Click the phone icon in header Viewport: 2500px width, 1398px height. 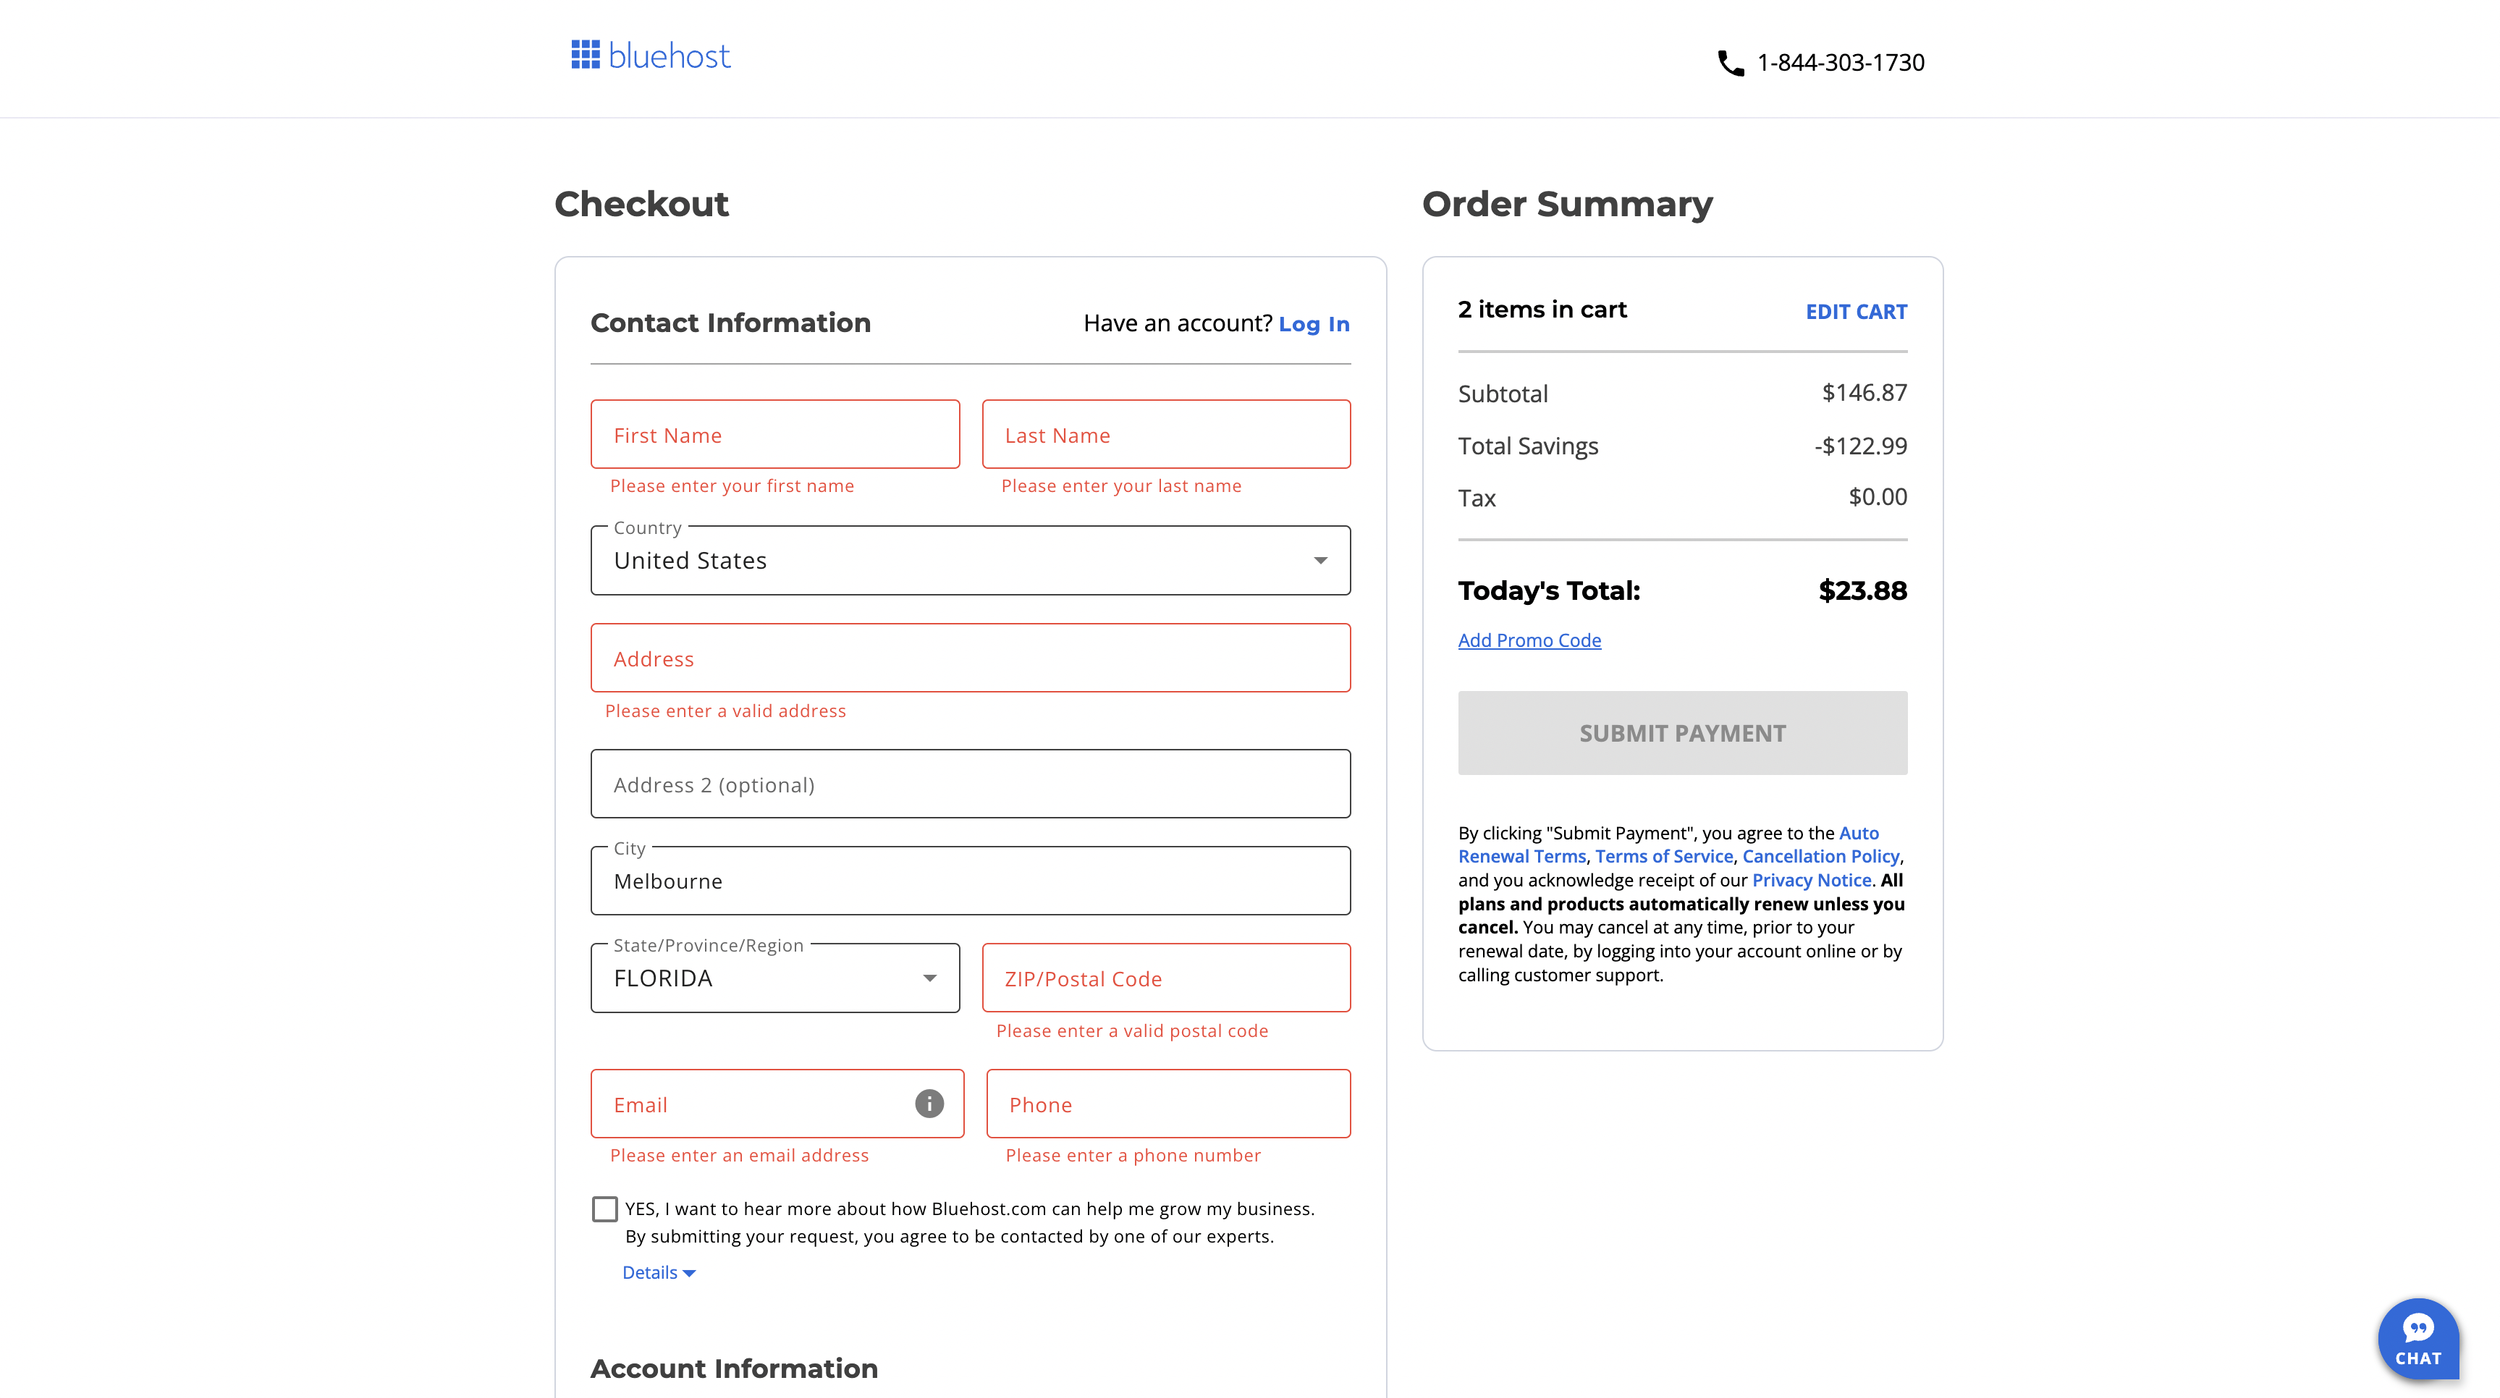tap(1730, 63)
